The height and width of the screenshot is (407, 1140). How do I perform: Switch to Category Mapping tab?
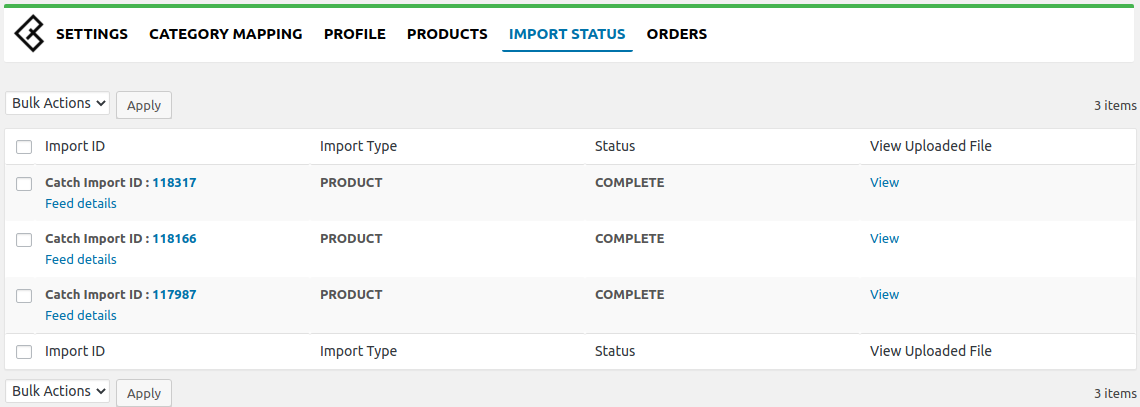click(x=225, y=34)
